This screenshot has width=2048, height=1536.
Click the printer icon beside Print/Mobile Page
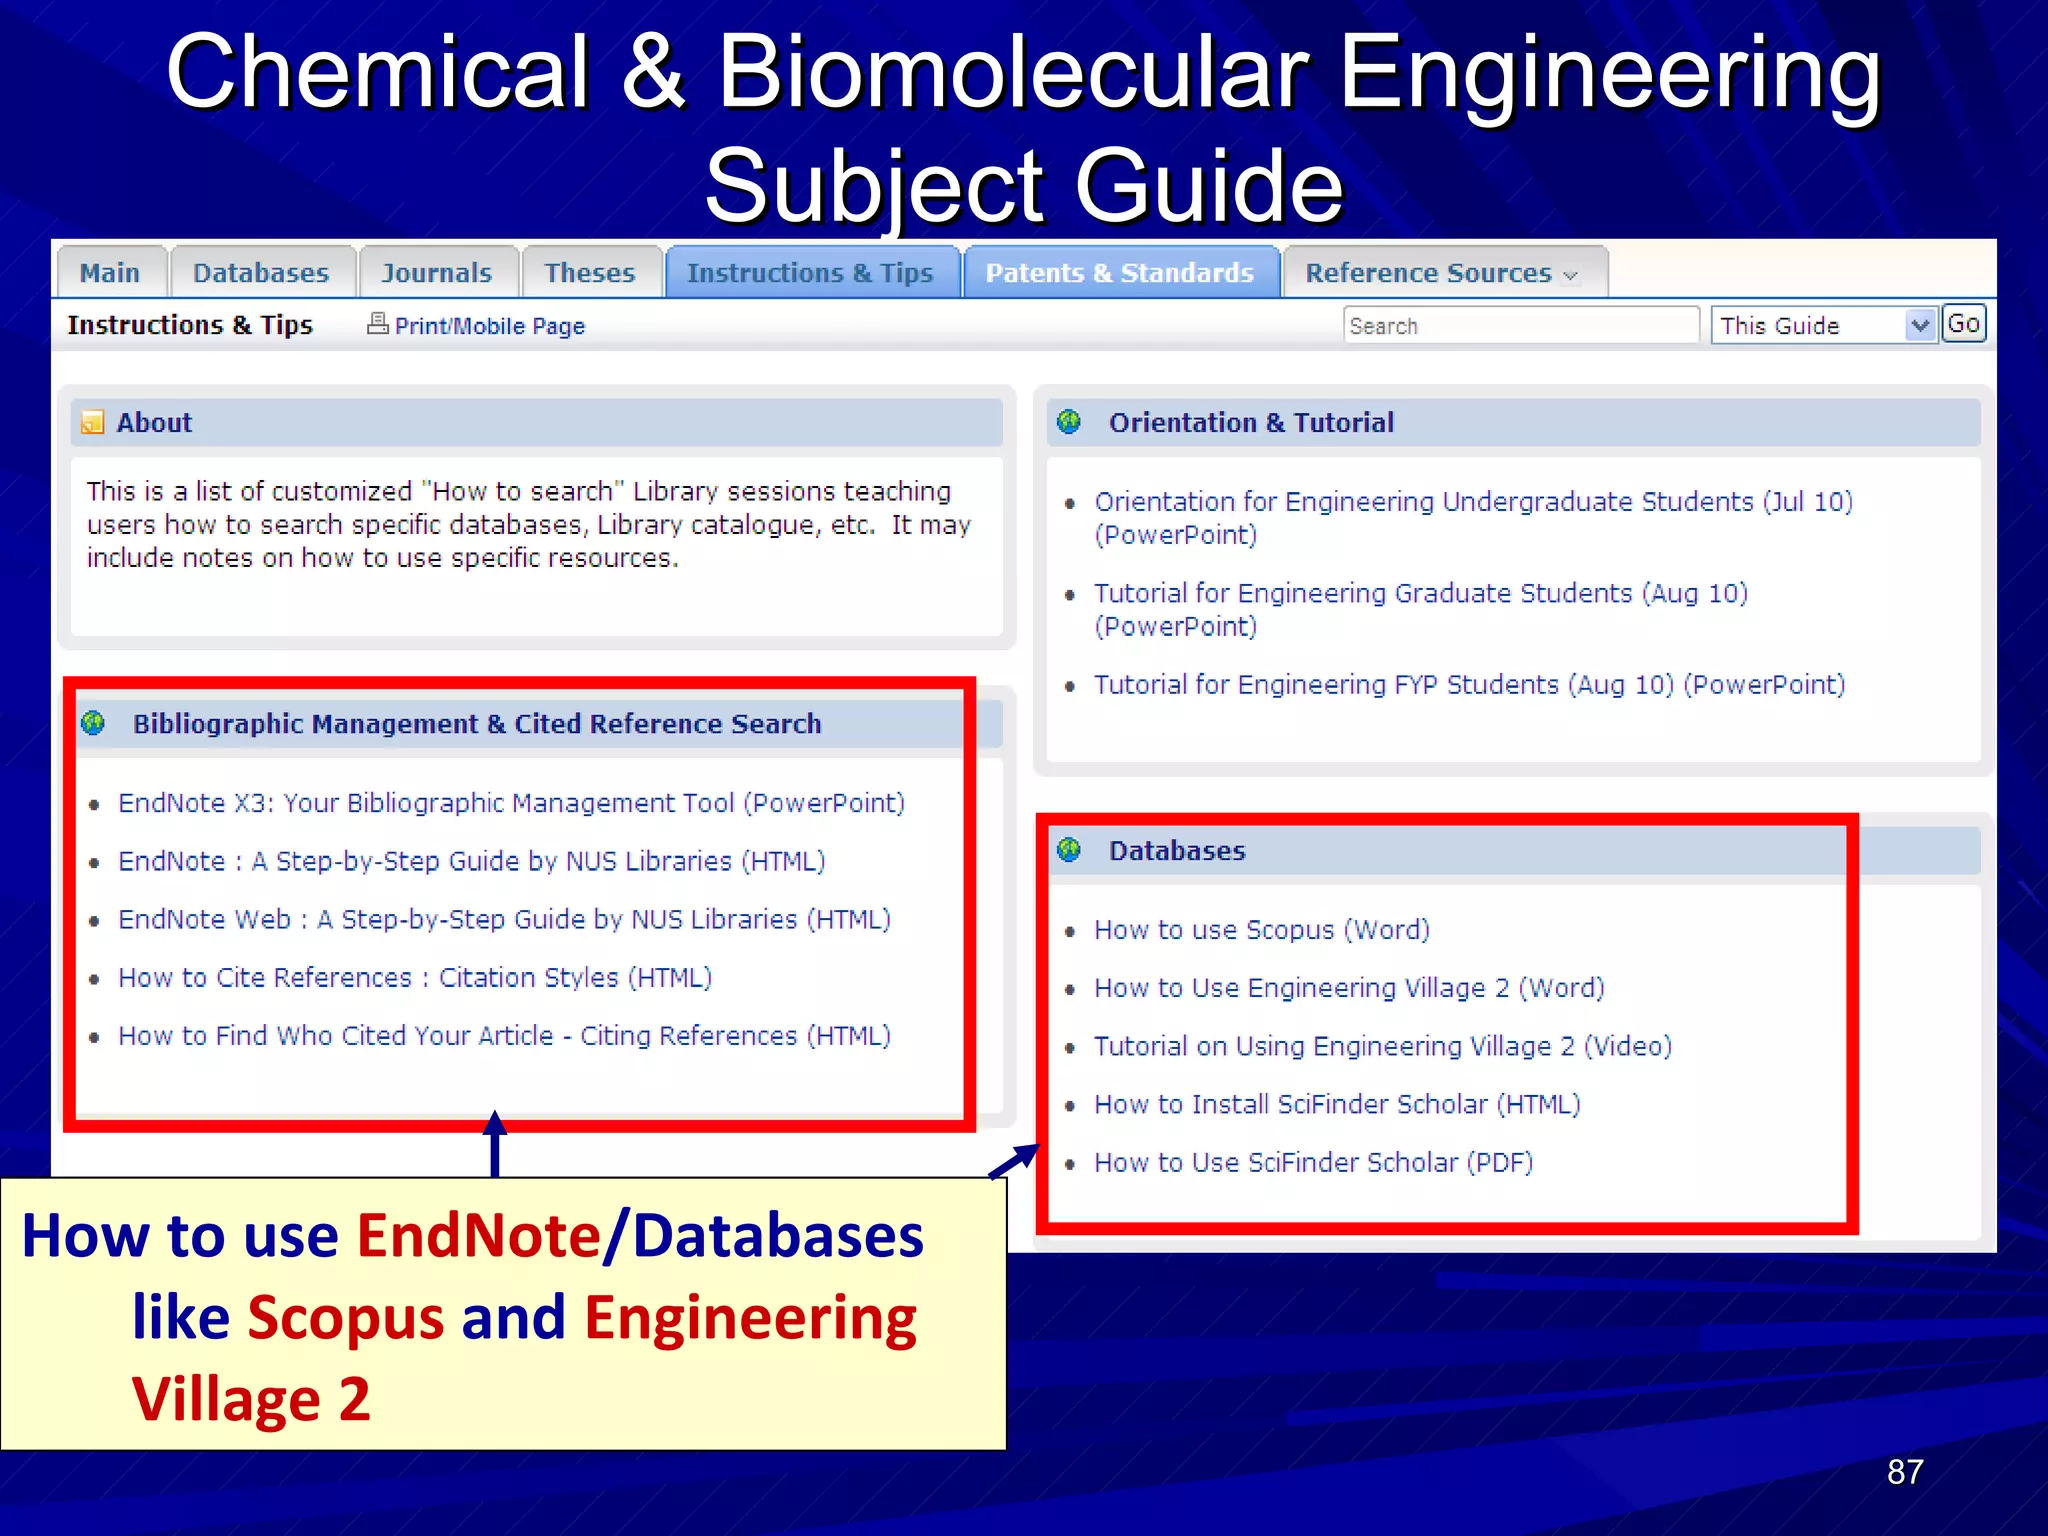(x=377, y=323)
